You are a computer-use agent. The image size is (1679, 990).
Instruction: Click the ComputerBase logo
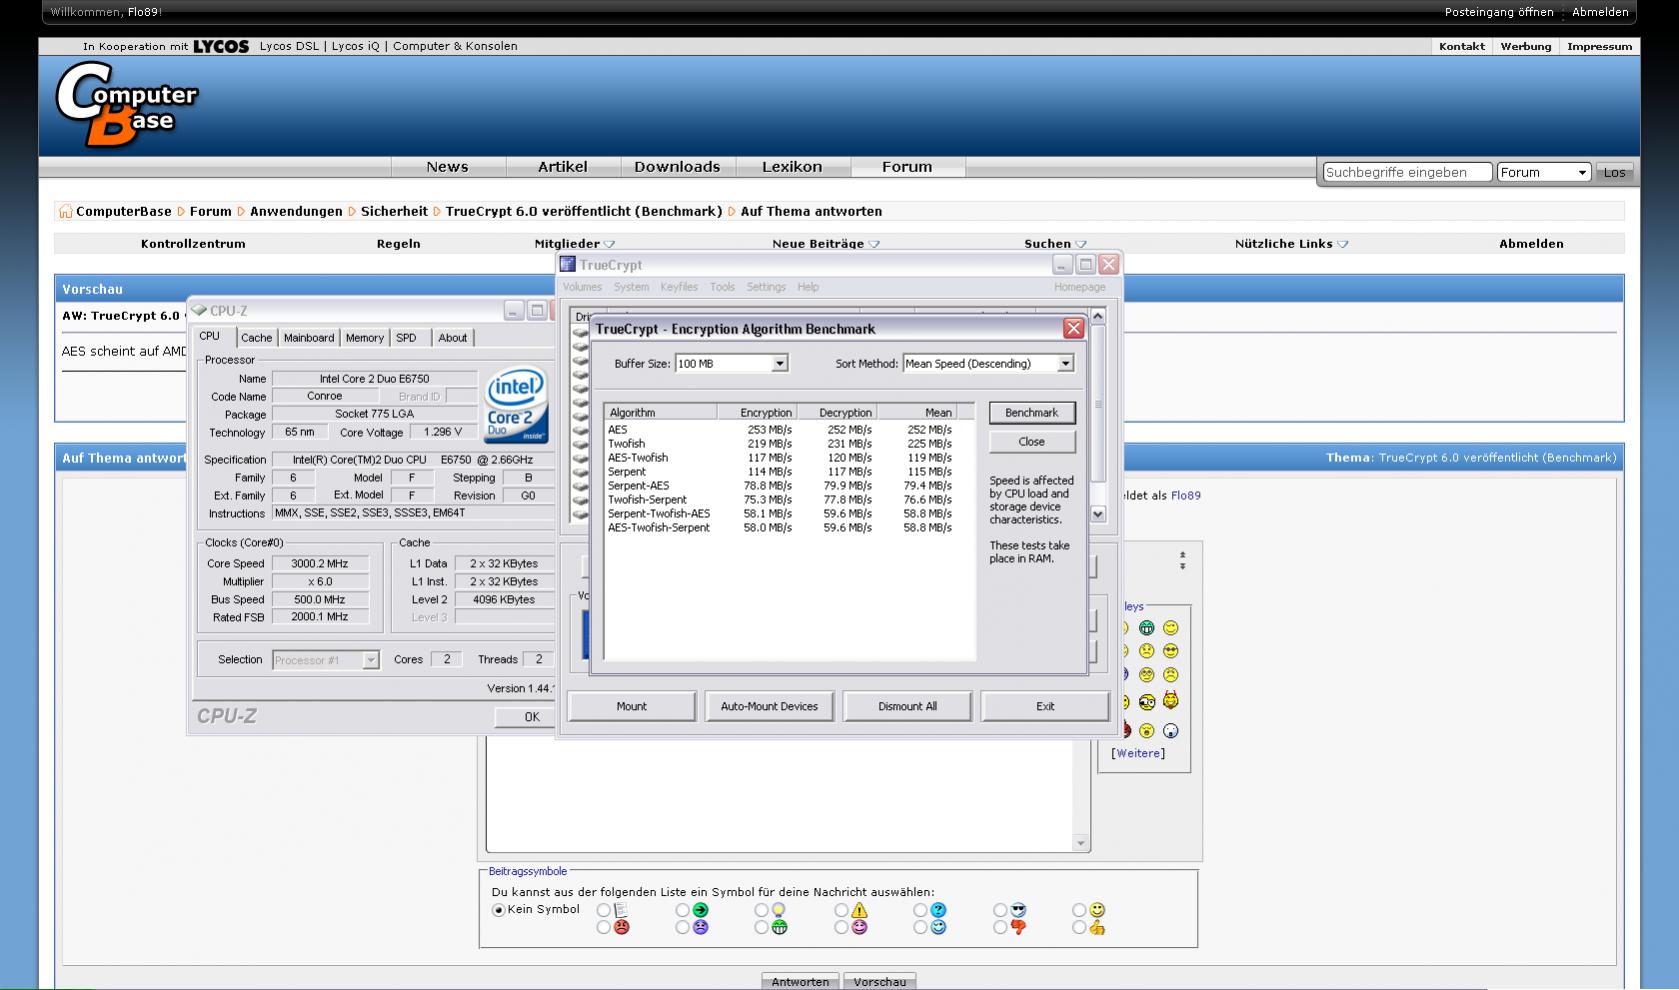tap(127, 104)
